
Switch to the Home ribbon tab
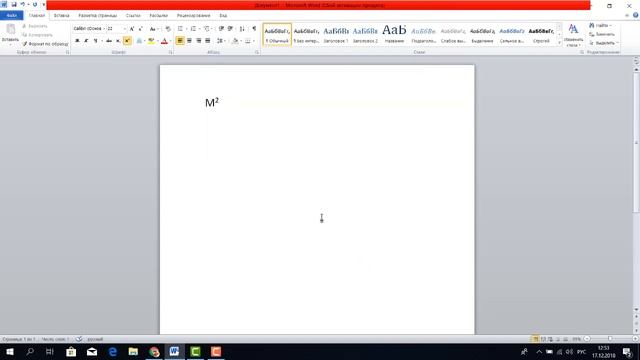click(x=37, y=16)
